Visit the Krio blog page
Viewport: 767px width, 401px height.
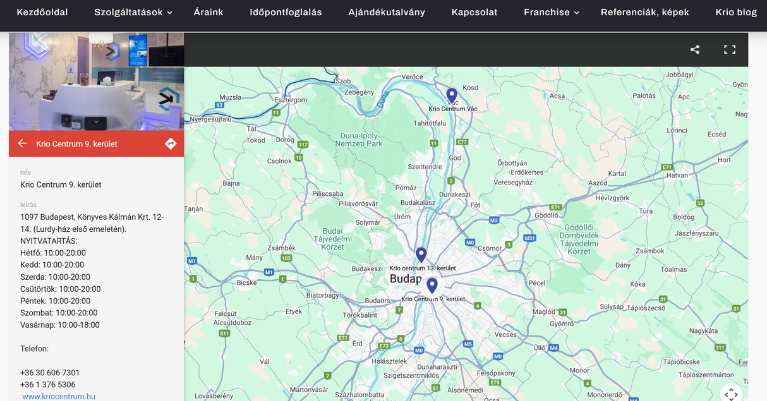click(x=736, y=12)
